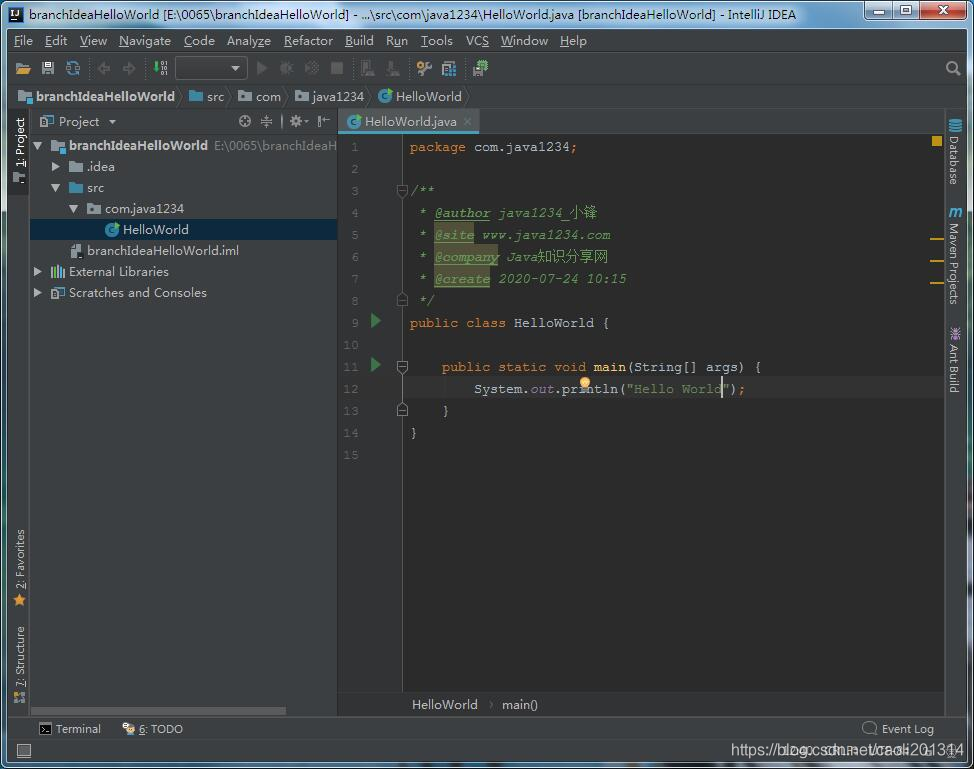Click the SDK/AVD chip toolbar icon
Image resolution: width=974 pixels, height=769 pixels.
[480, 68]
